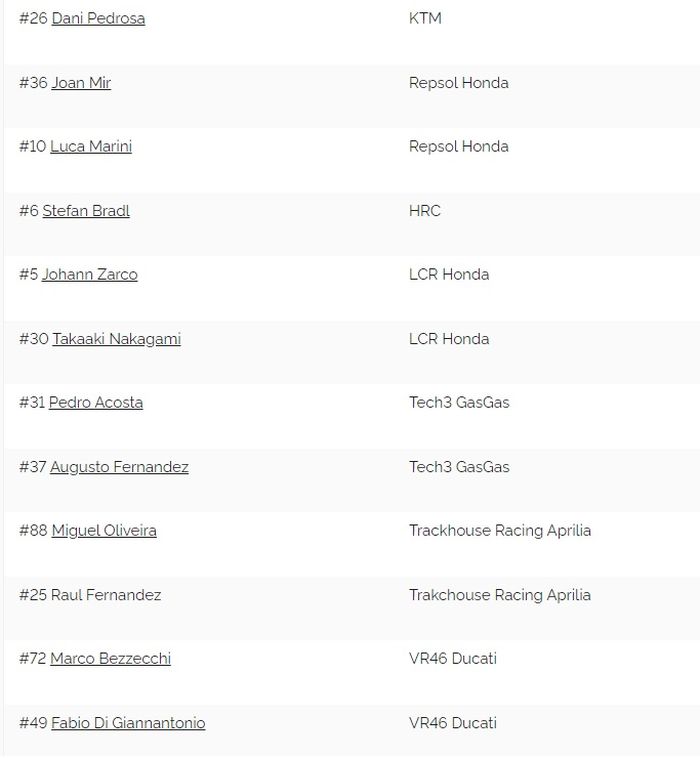700x758 pixels.
Task: Open the Takaaki Nakagami link
Action: click(x=116, y=339)
